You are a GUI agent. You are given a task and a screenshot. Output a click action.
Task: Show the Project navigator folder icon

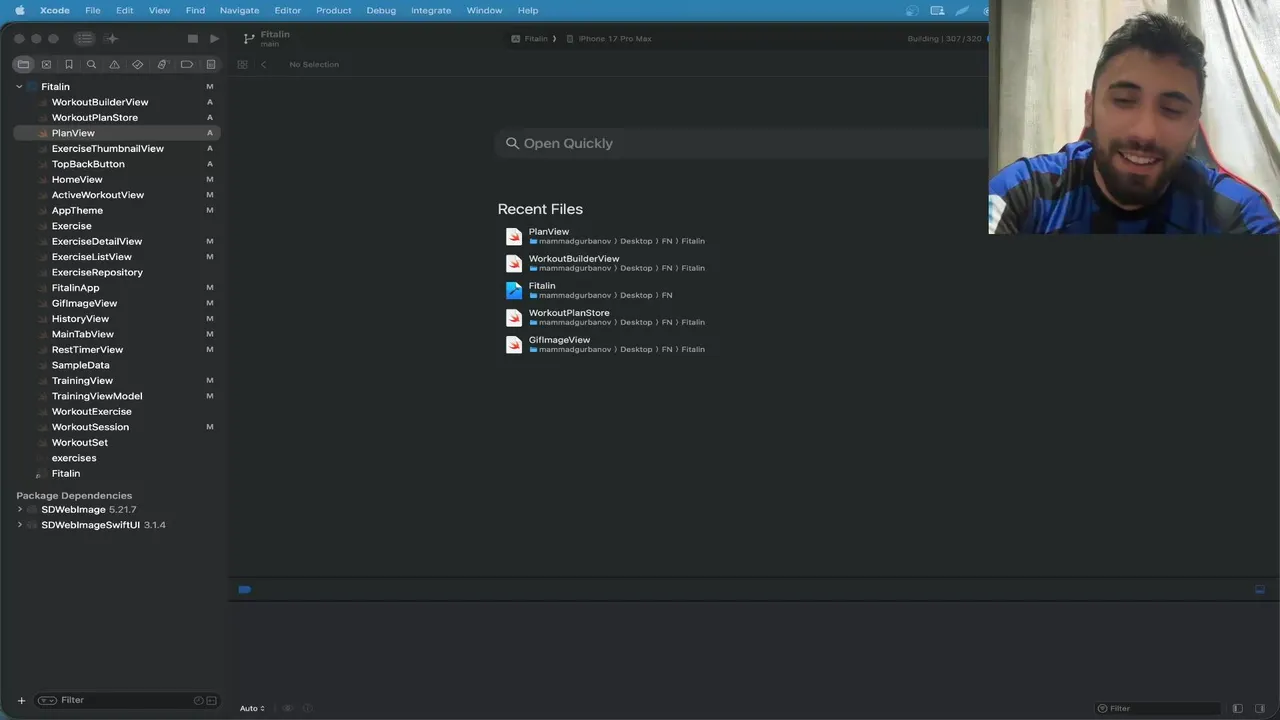(23, 64)
